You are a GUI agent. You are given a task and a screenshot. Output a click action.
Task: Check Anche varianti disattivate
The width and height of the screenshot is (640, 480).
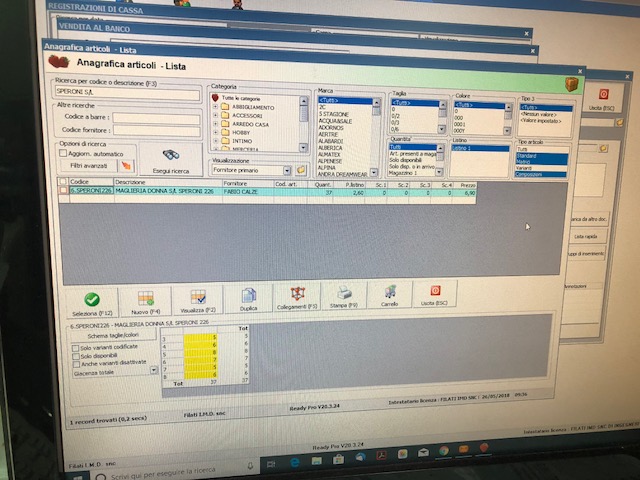(x=76, y=364)
